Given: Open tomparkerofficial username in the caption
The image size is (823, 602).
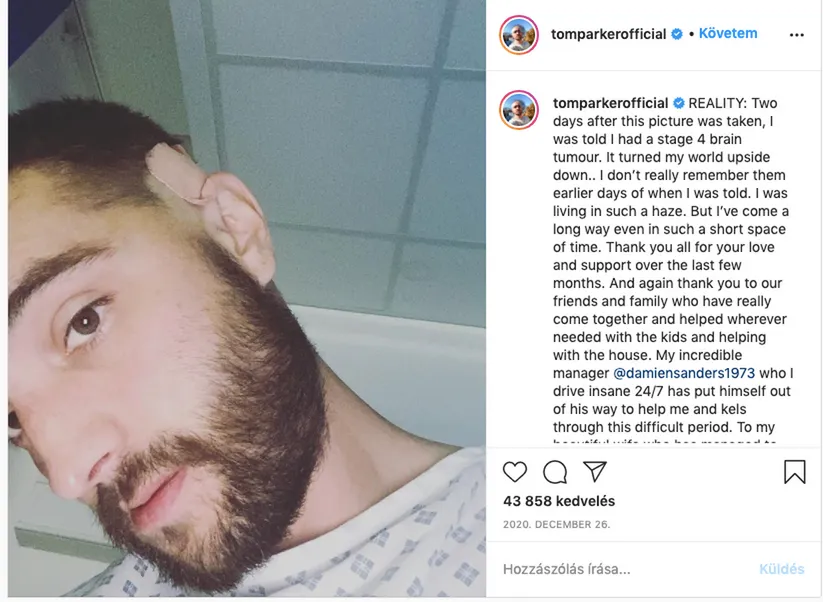Looking at the screenshot, I should [x=610, y=103].
